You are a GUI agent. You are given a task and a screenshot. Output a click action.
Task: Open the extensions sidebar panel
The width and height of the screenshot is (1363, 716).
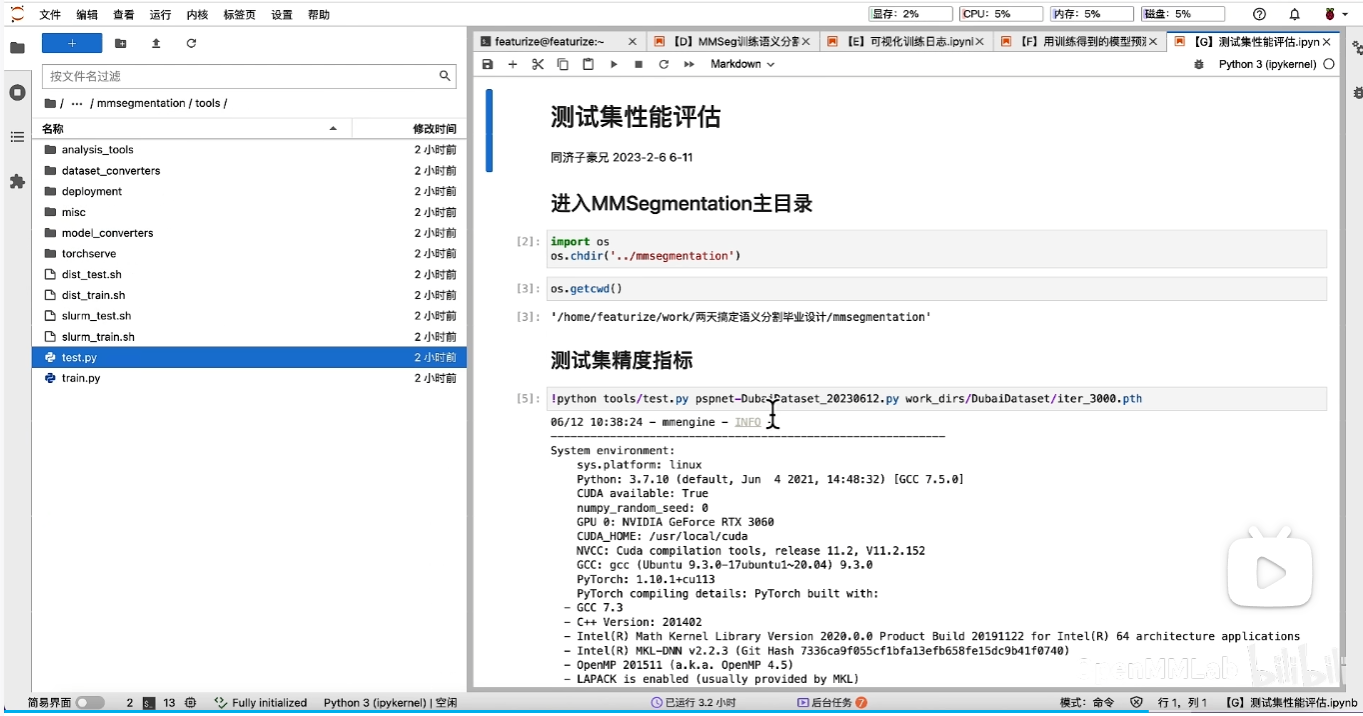16,182
